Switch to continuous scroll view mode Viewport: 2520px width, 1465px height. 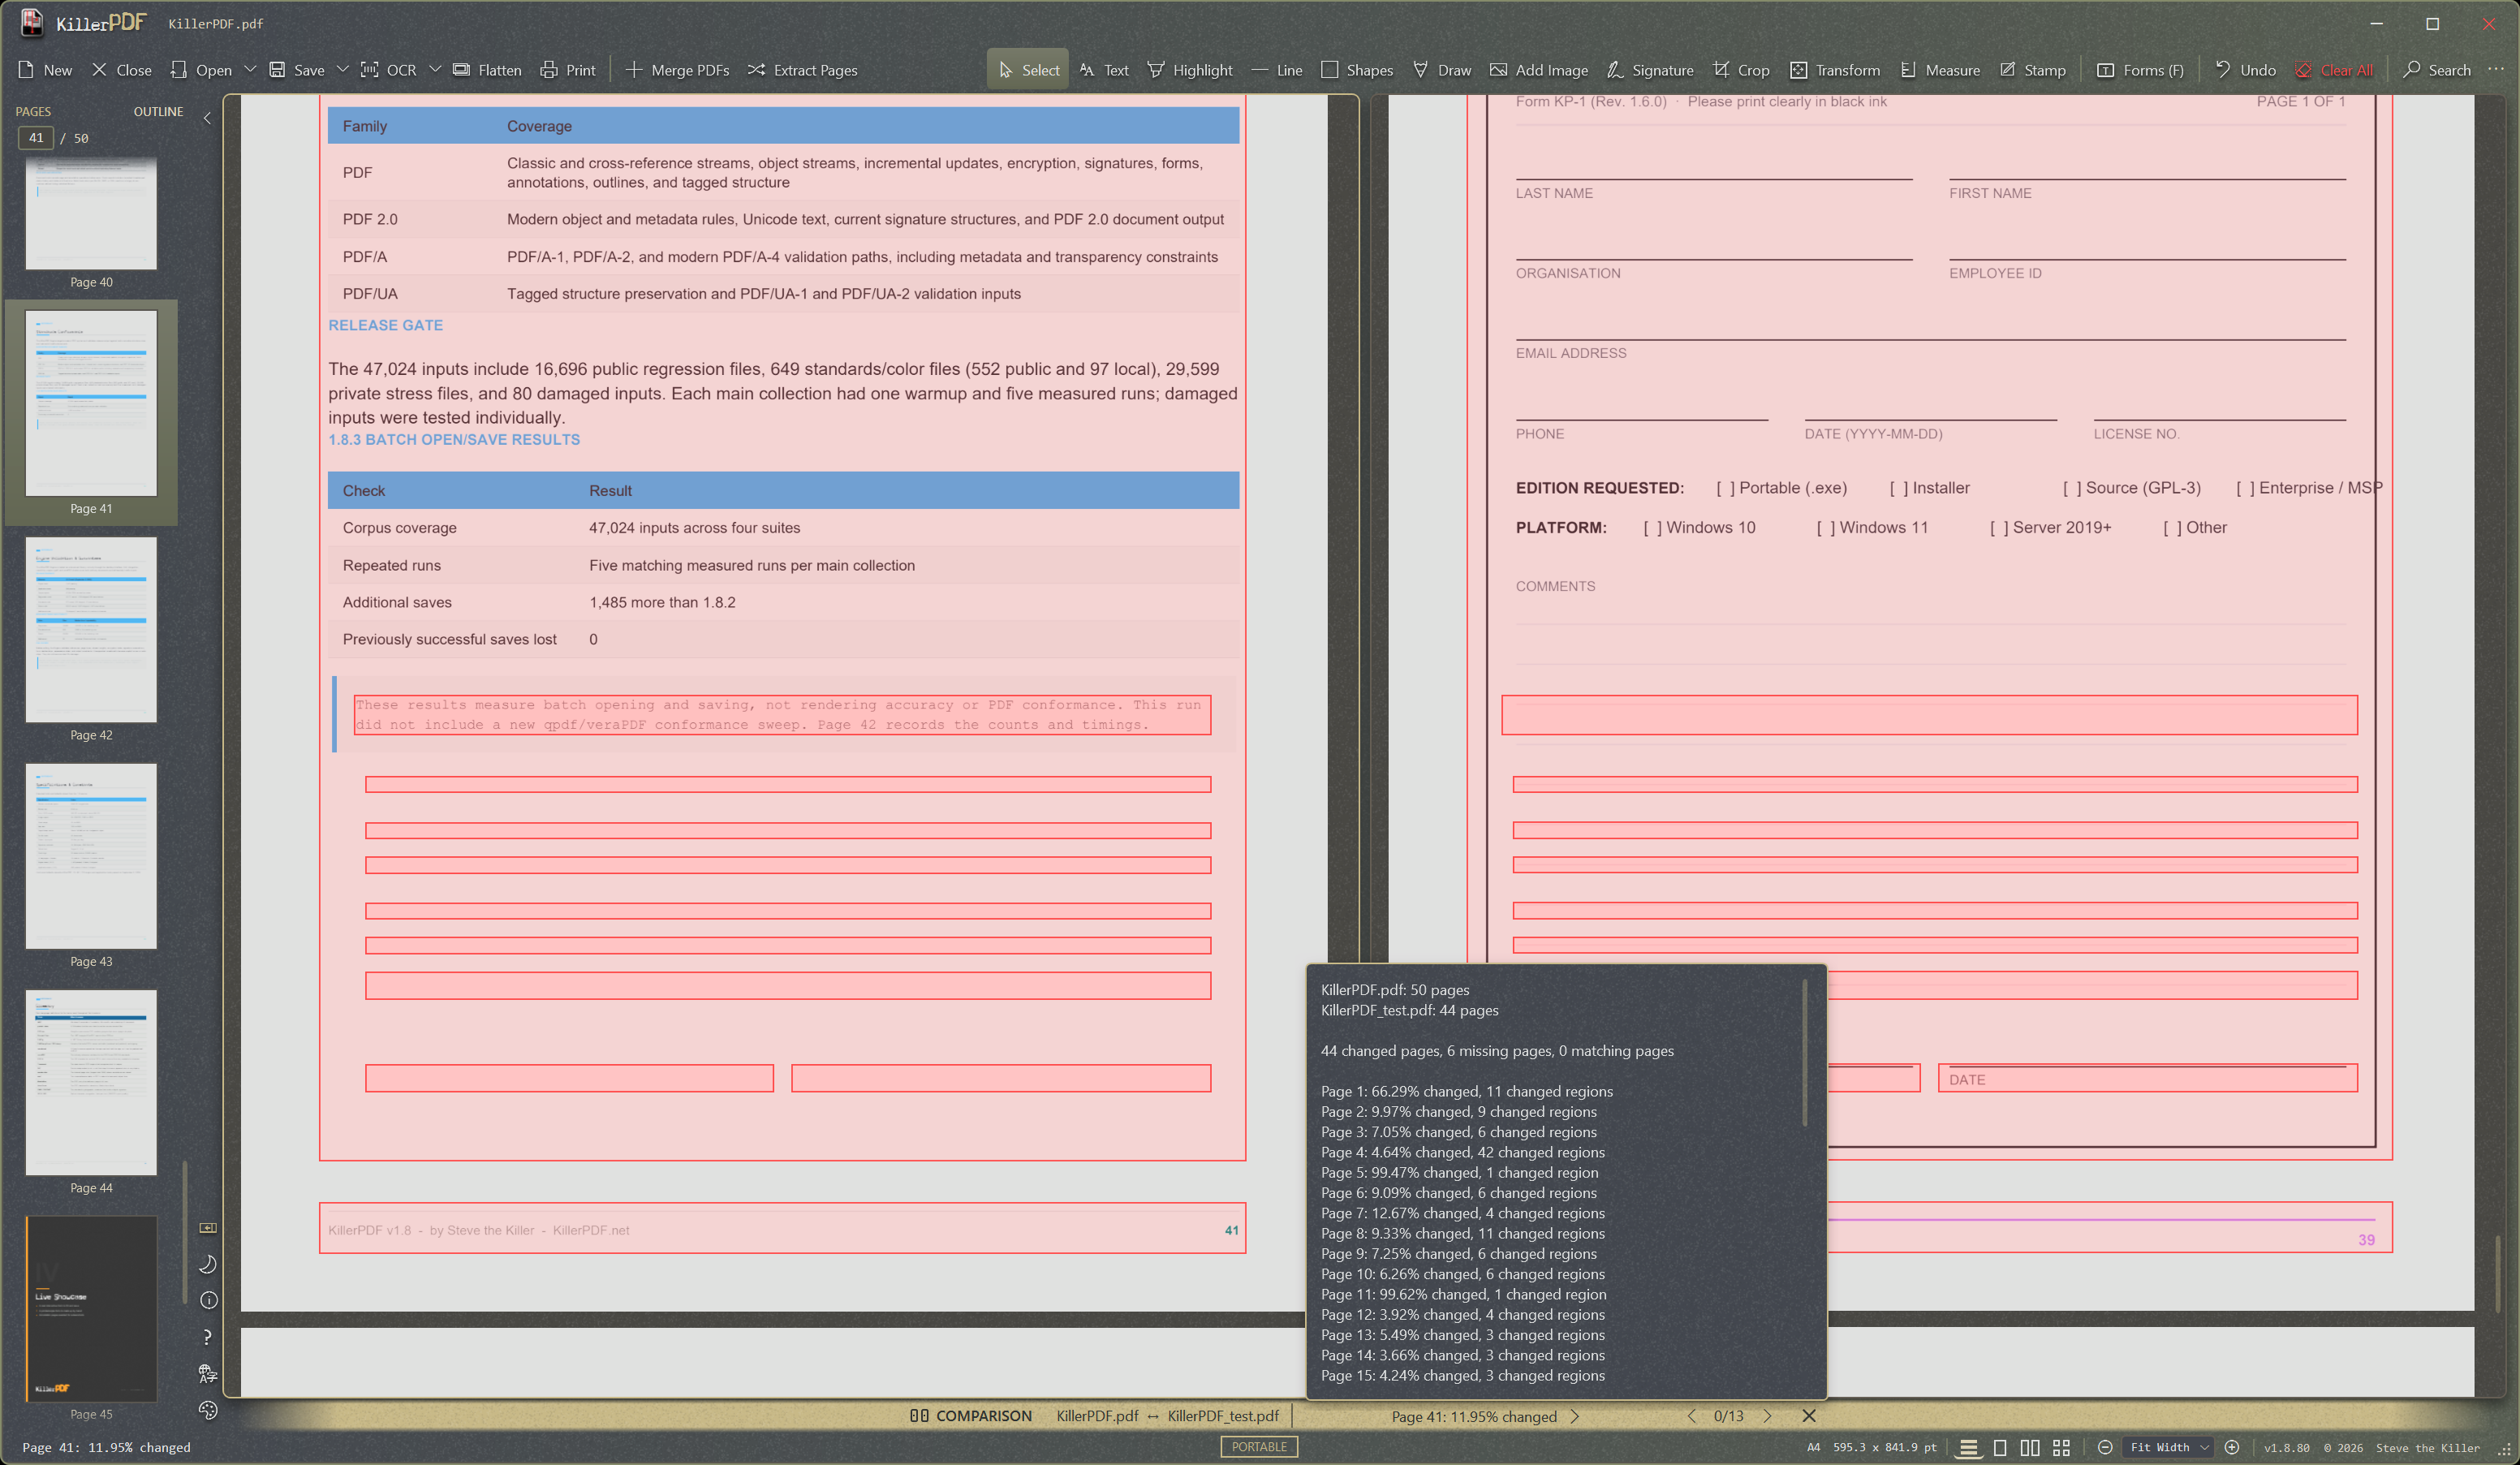(1968, 1447)
